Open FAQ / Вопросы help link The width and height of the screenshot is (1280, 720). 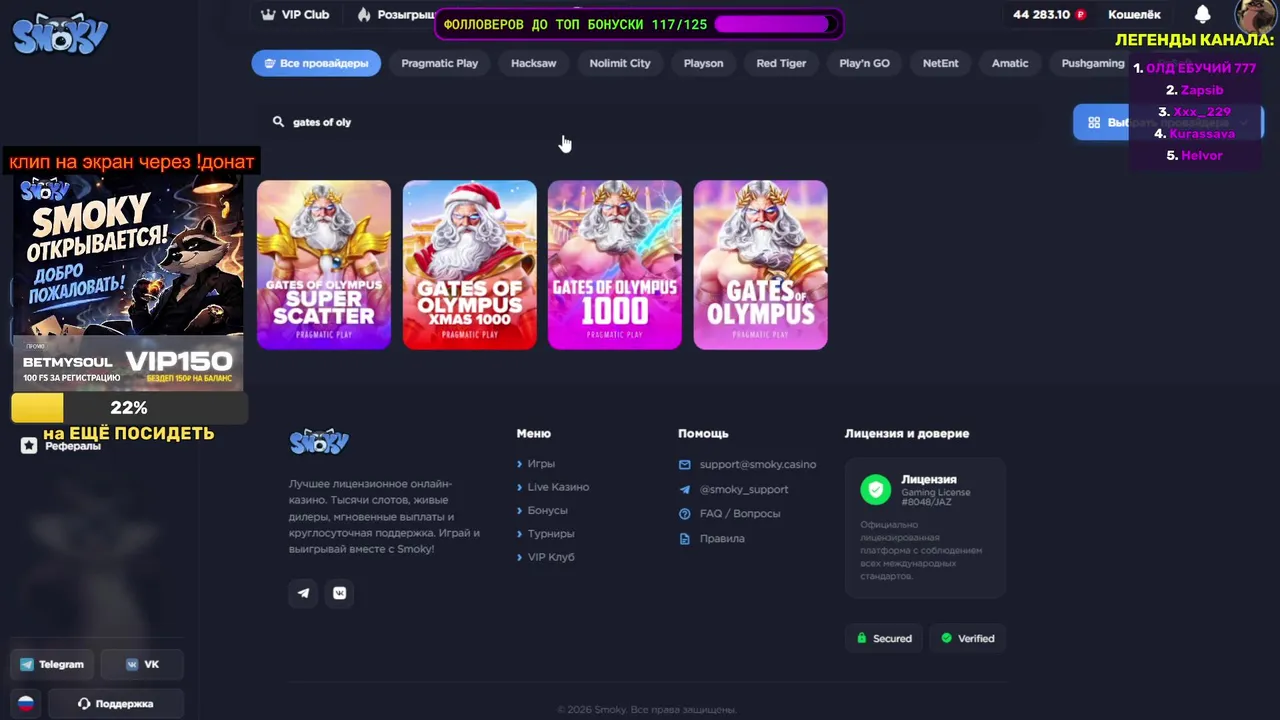(x=740, y=514)
